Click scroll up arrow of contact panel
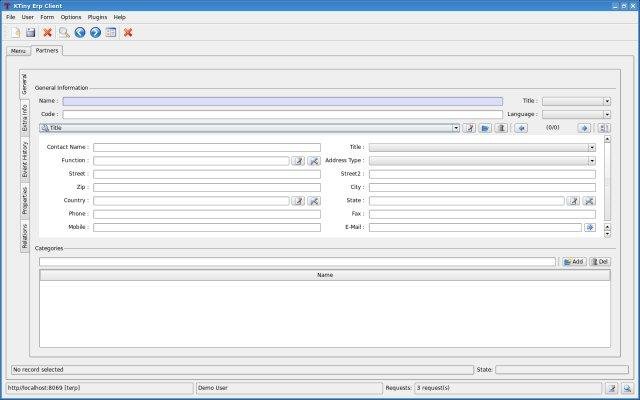The image size is (640, 400). click(607, 139)
